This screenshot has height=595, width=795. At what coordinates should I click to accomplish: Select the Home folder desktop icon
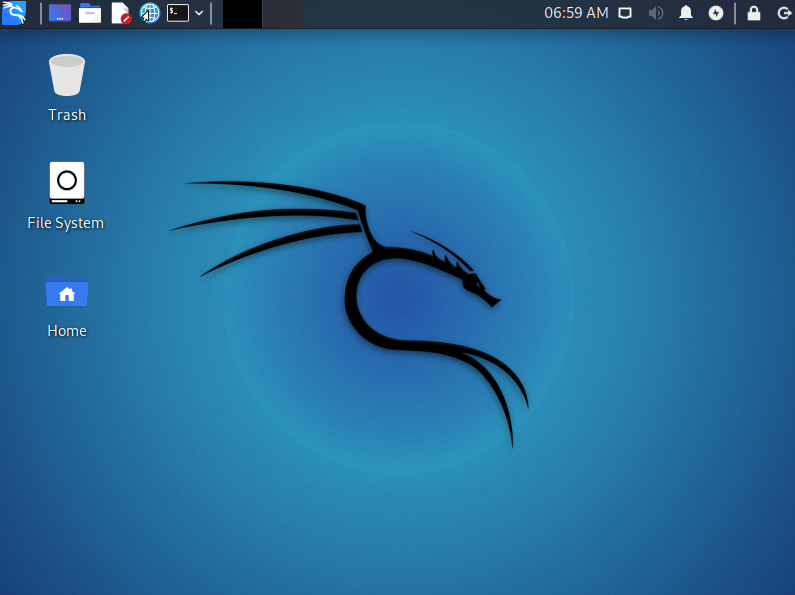(67, 292)
